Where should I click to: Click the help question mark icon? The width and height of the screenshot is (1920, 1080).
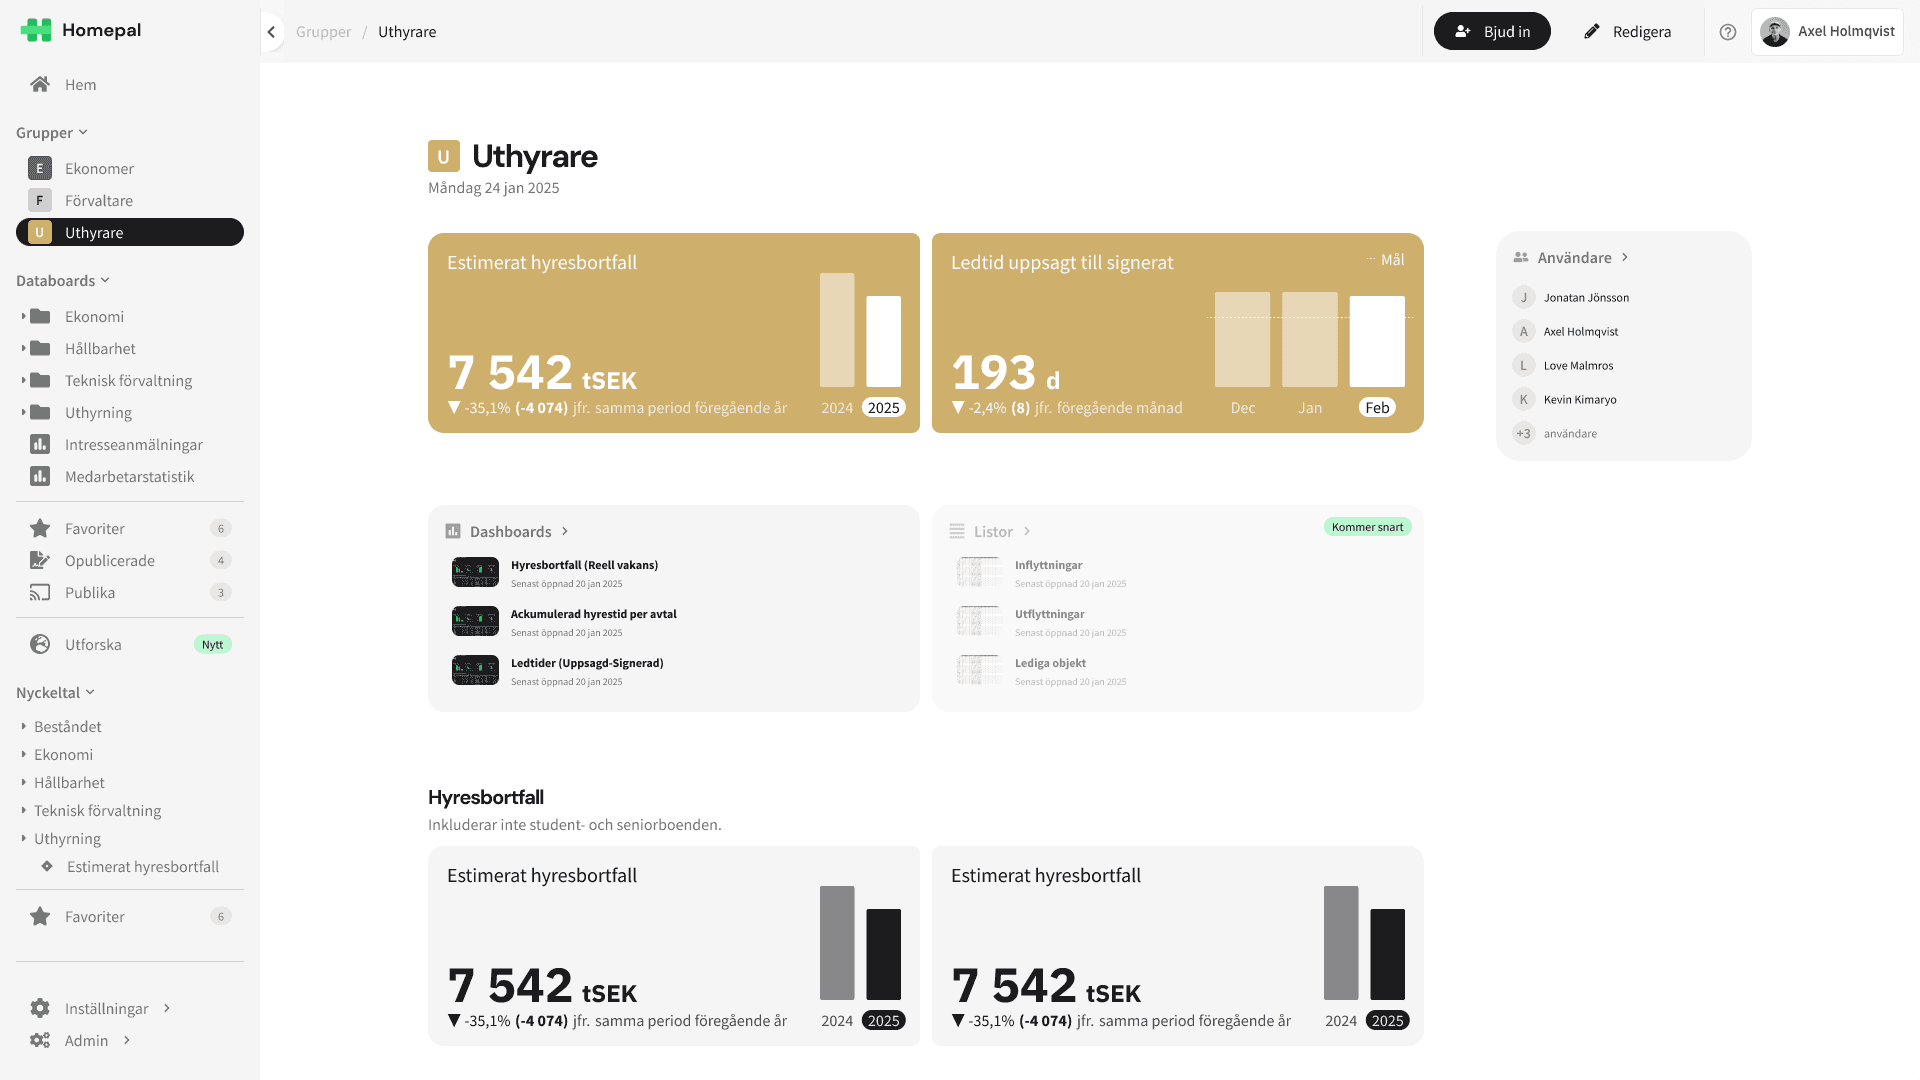tap(1727, 32)
